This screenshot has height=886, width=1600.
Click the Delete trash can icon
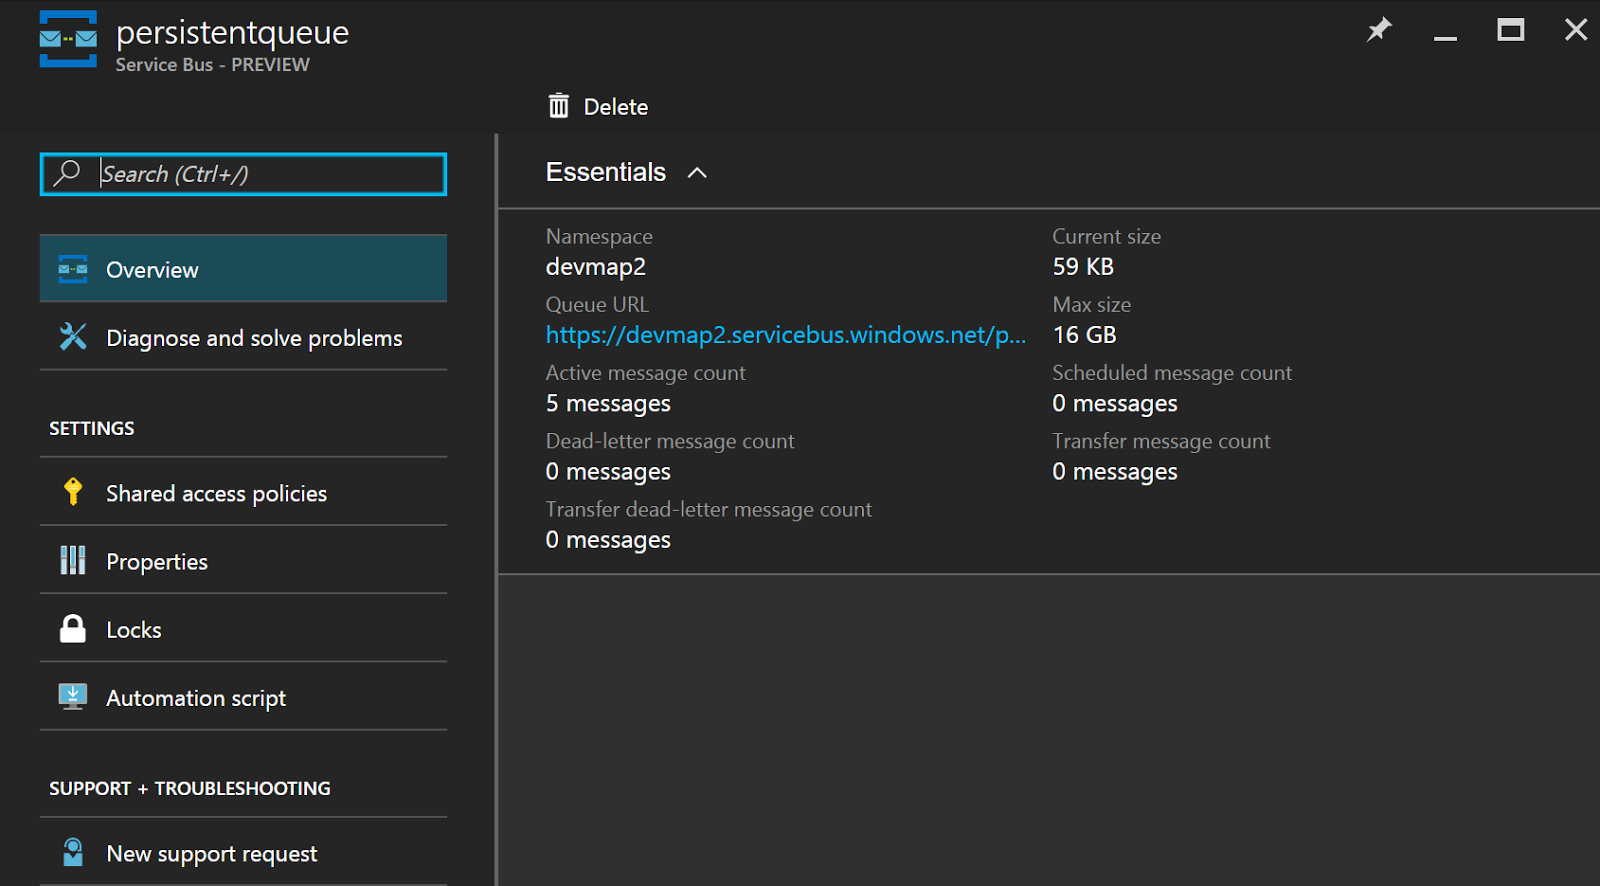coord(559,106)
